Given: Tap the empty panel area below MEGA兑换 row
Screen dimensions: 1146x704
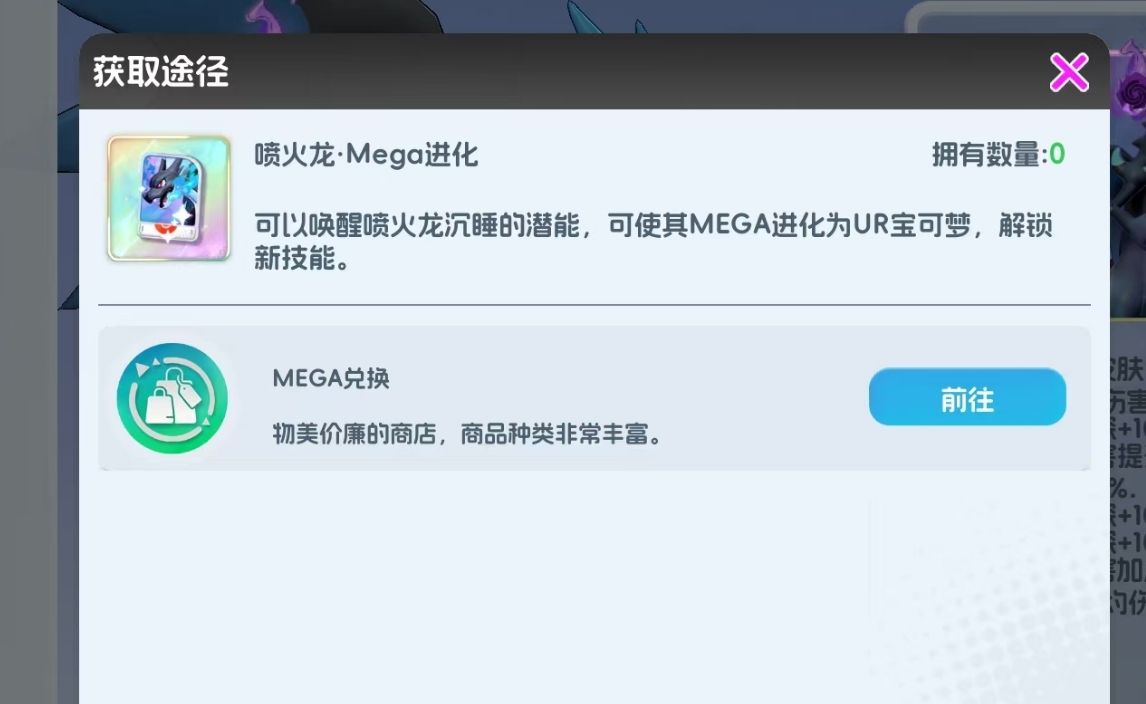Looking at the screenshot, I should coord(594,587).
